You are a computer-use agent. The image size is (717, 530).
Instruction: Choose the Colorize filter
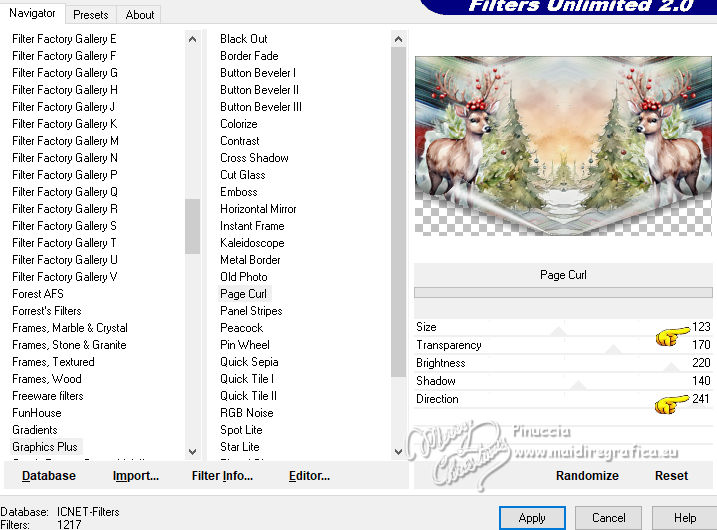pyautogui.click(x=239, y=123)
